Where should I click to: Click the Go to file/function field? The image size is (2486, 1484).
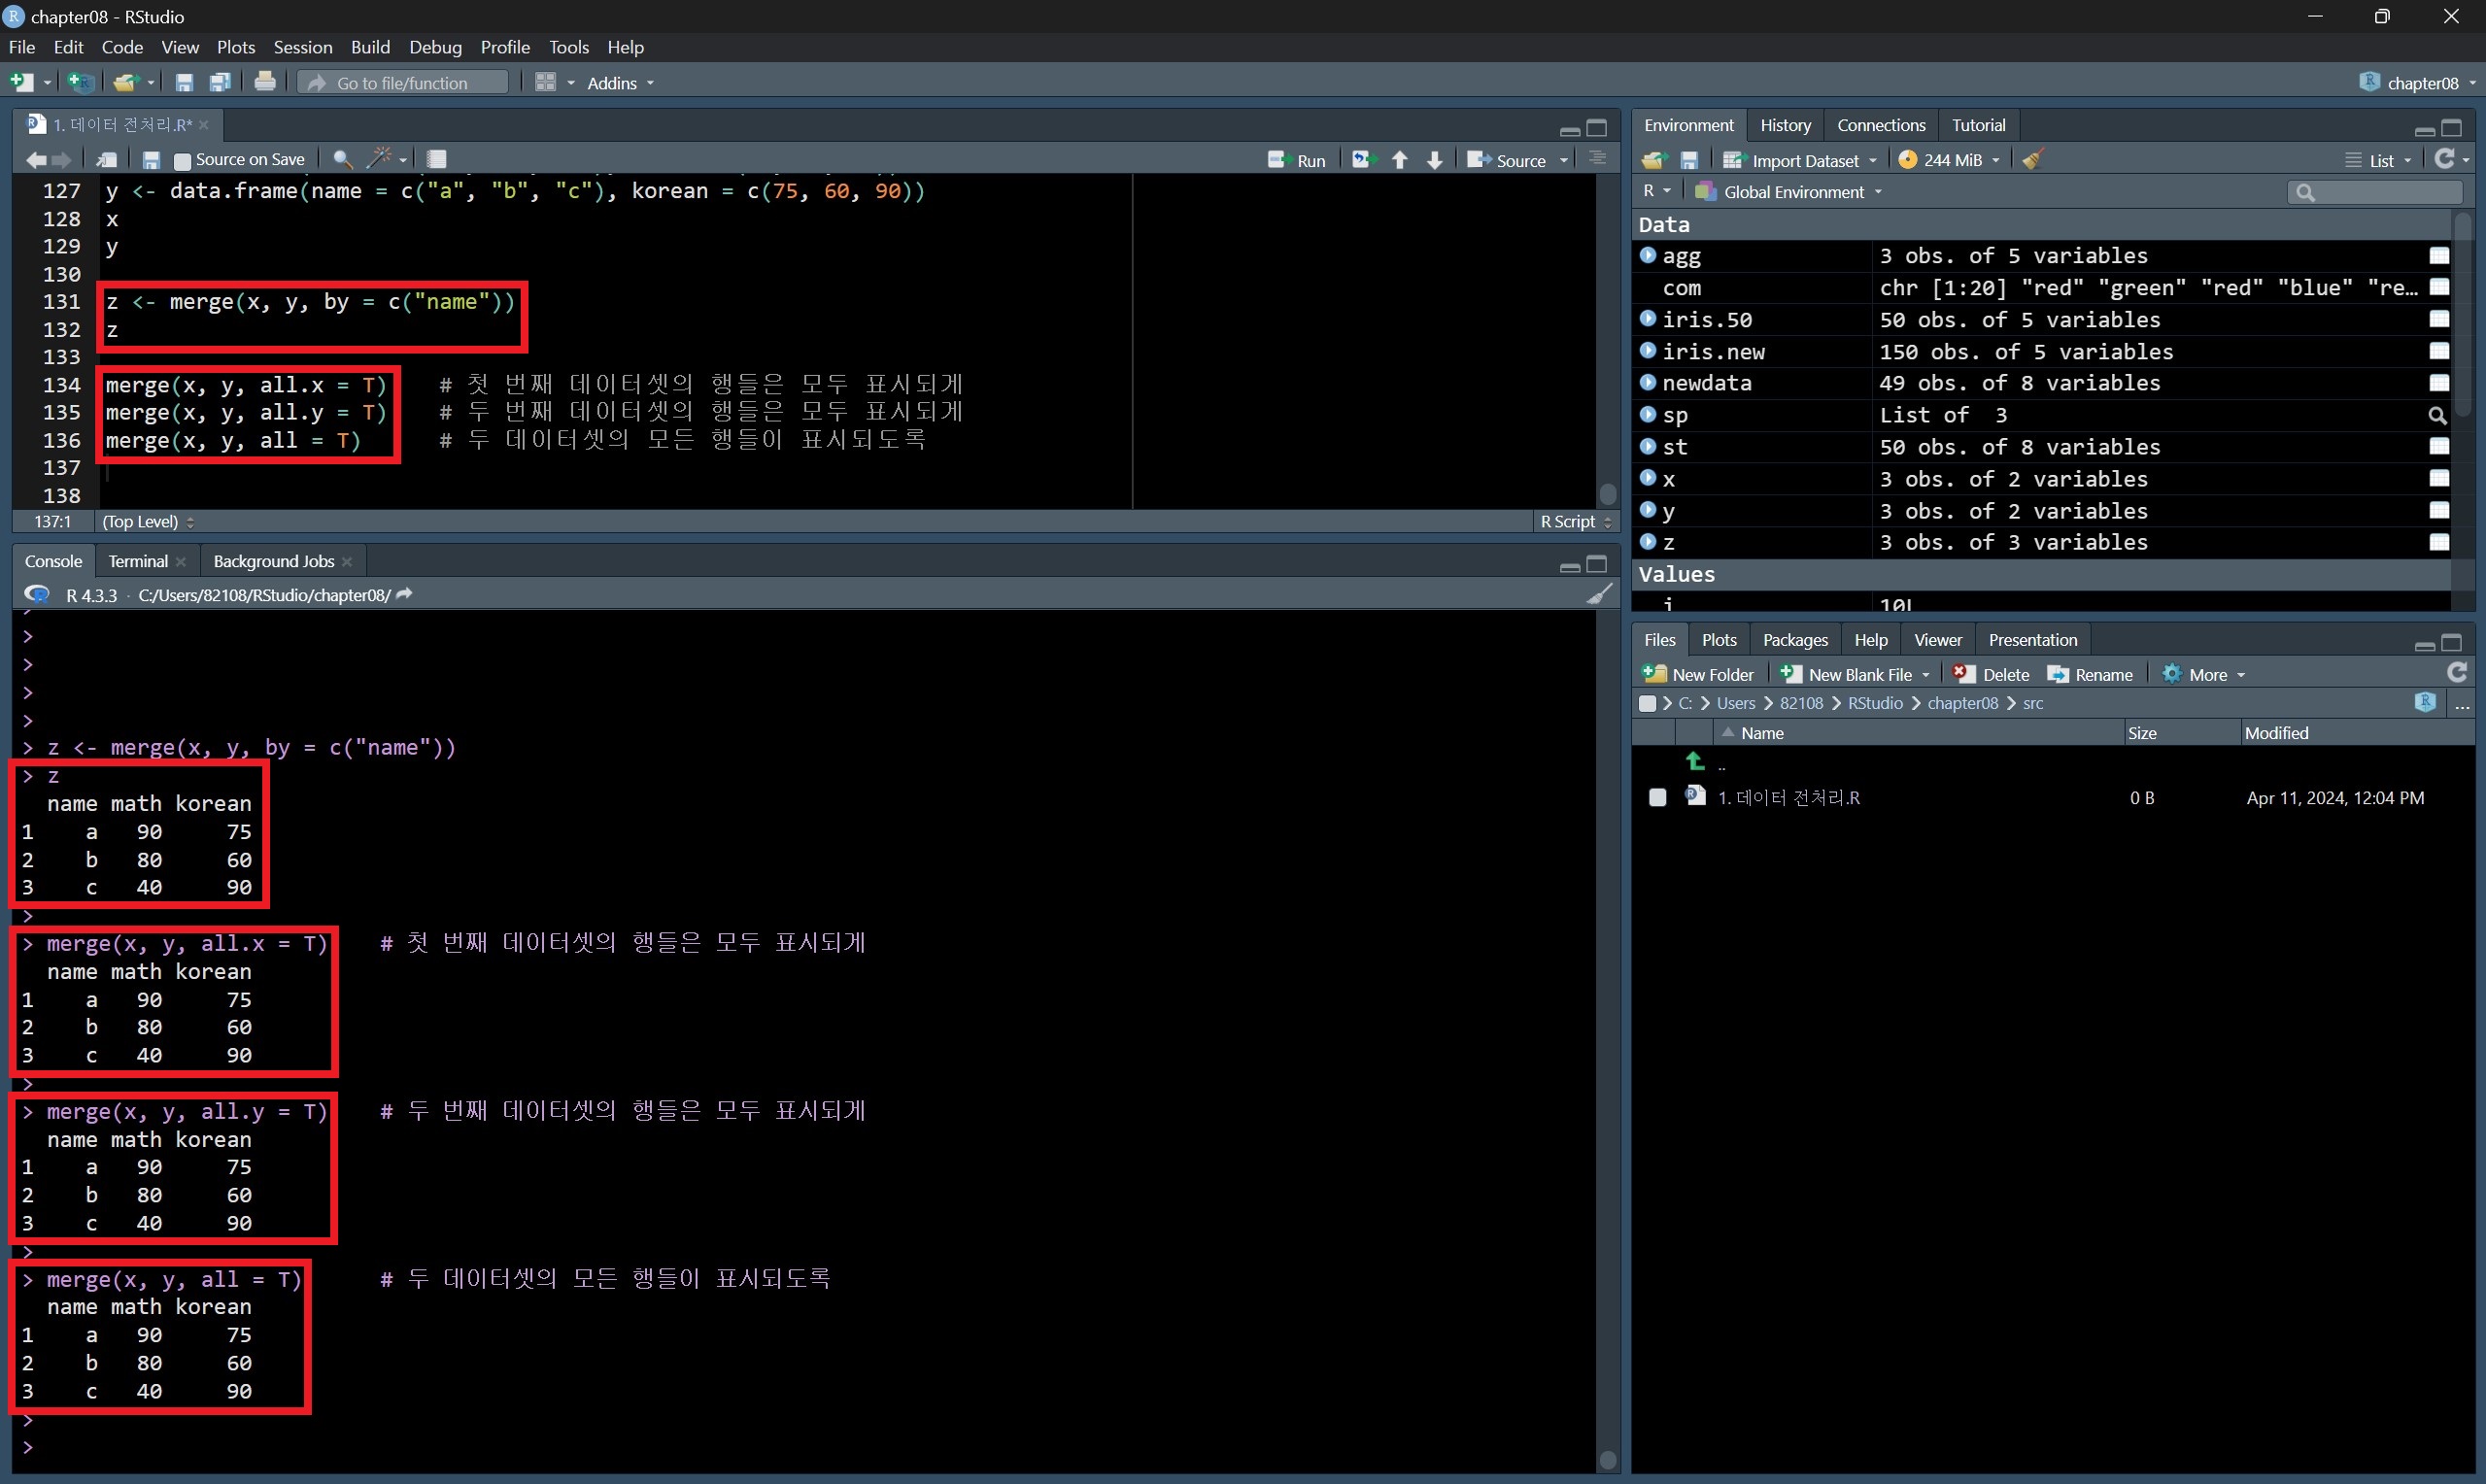402,83
